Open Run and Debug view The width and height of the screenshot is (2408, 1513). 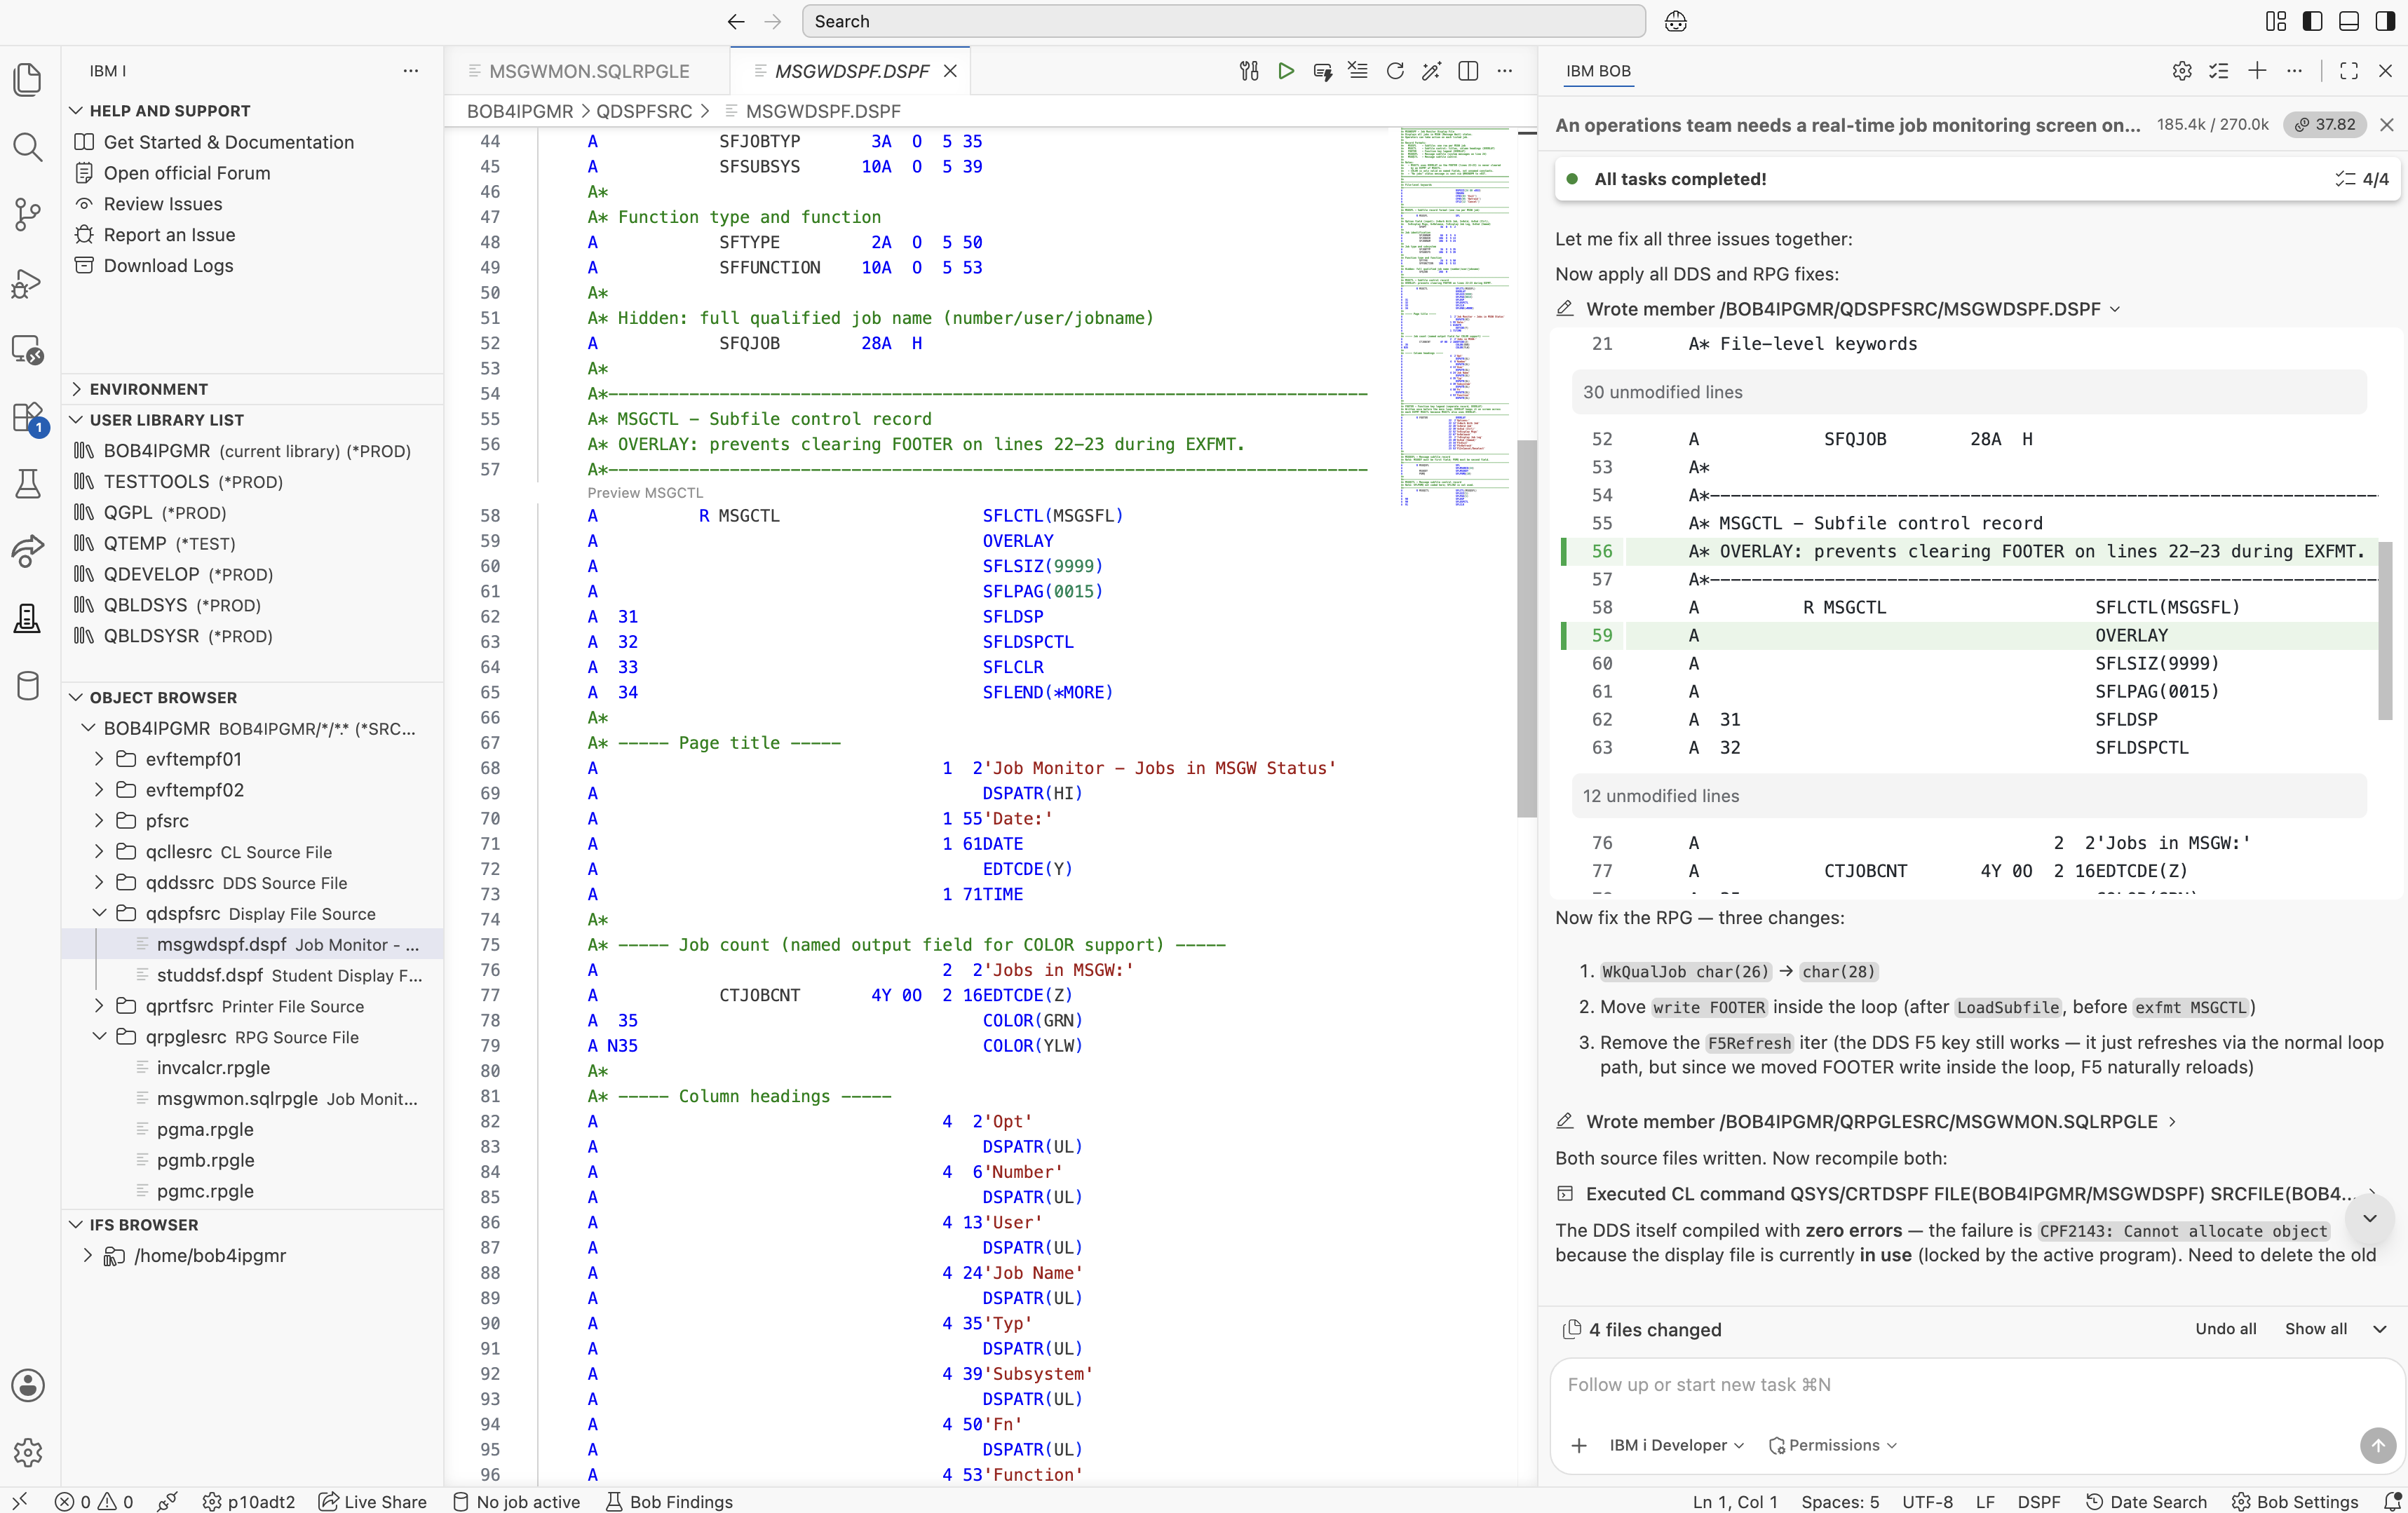tap(28, 283)
